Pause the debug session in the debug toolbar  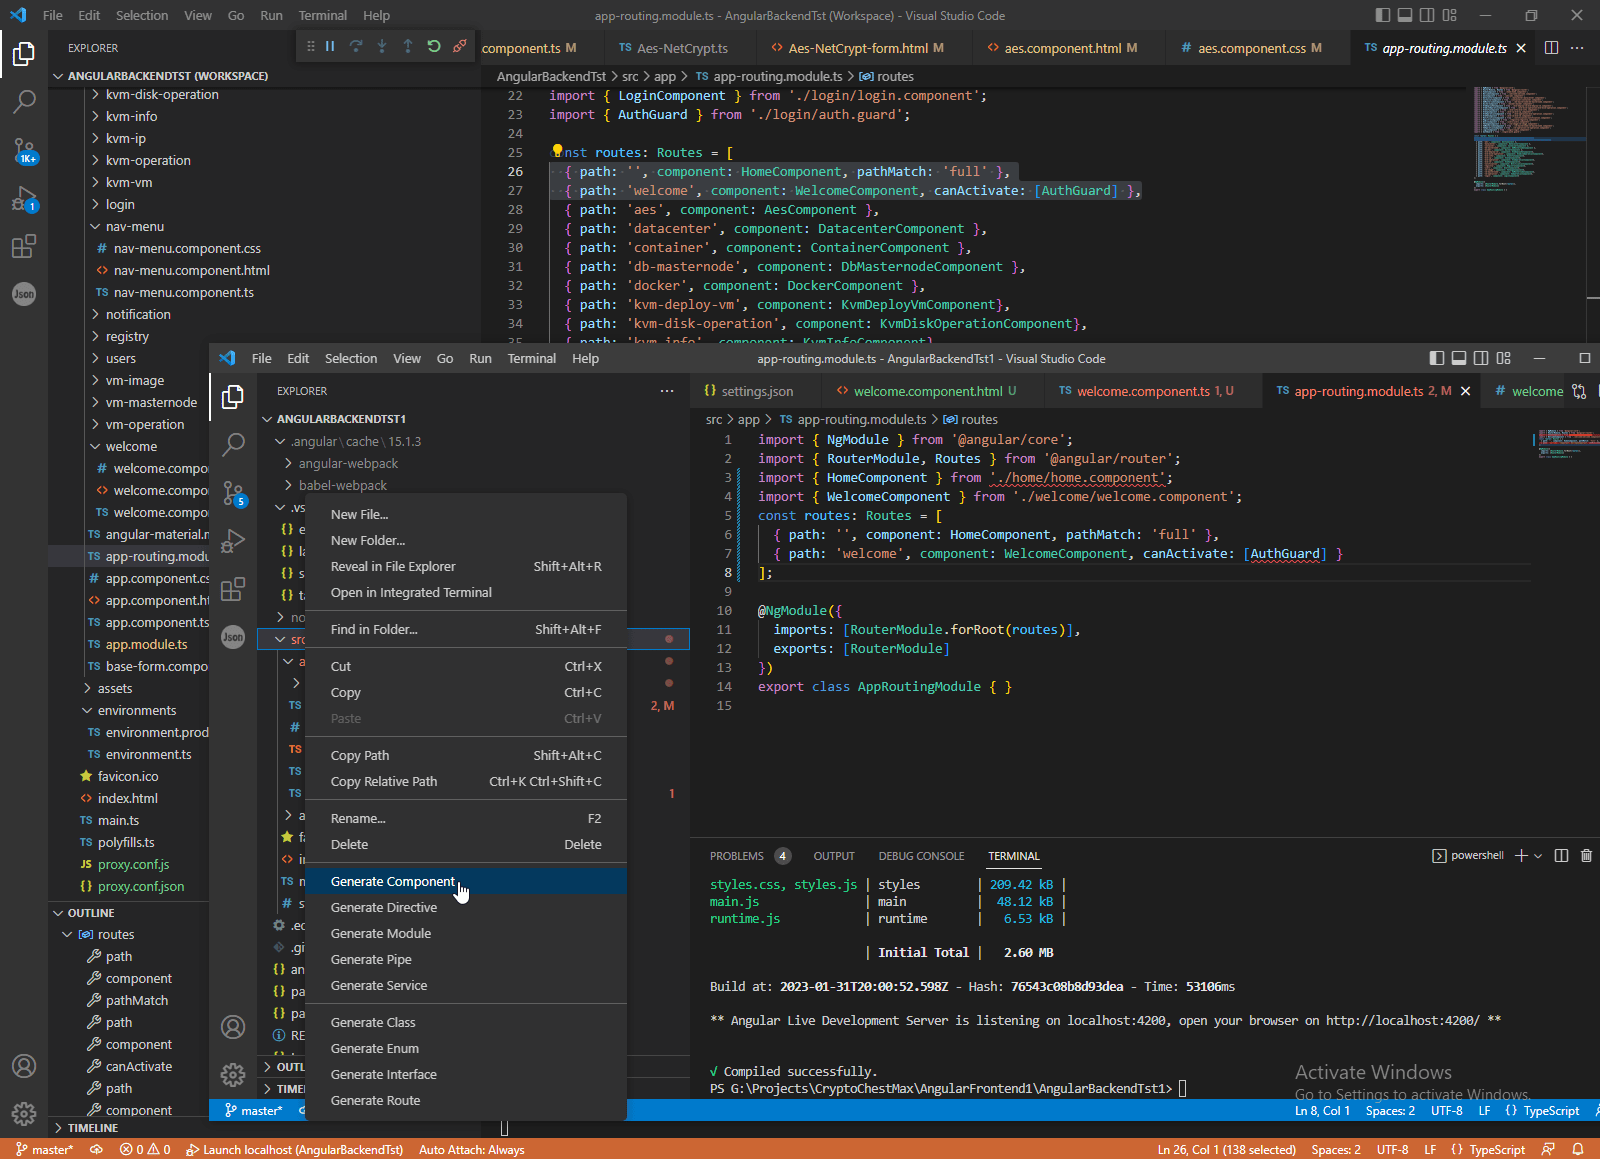[330, 45]
